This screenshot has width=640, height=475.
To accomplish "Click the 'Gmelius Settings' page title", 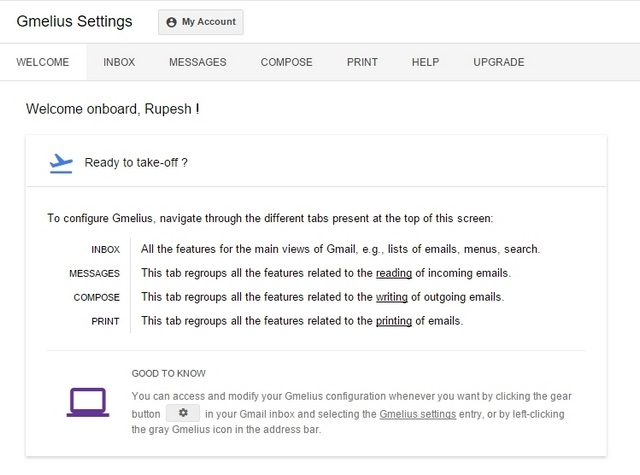I will (x=74, y=21).
